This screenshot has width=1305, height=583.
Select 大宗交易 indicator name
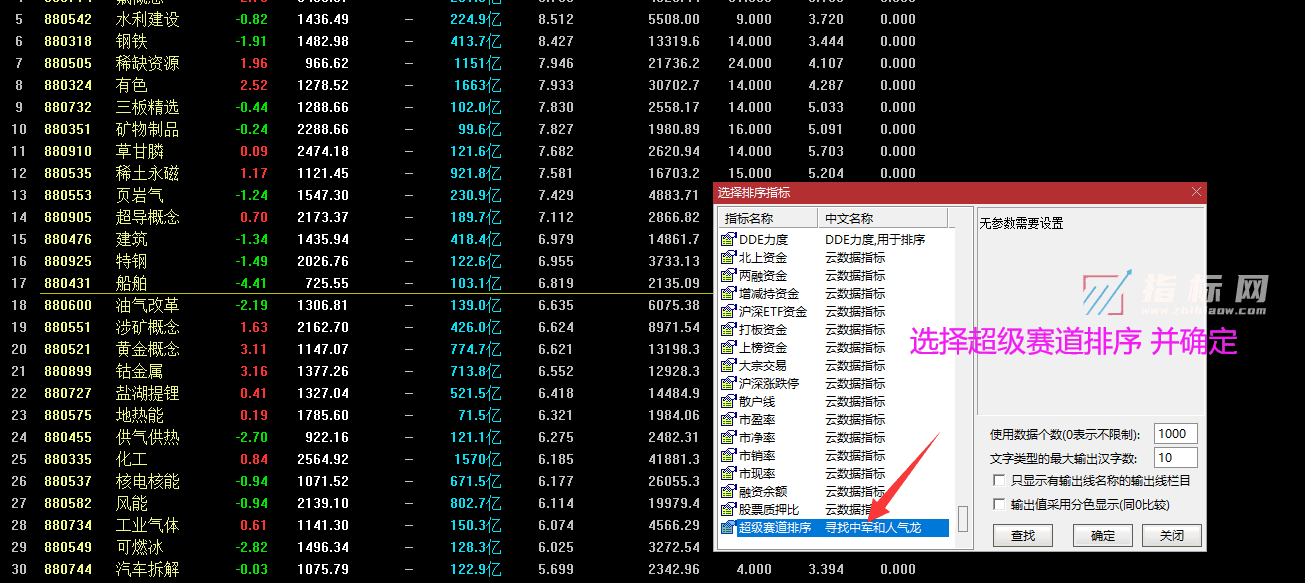click(763, 366)
